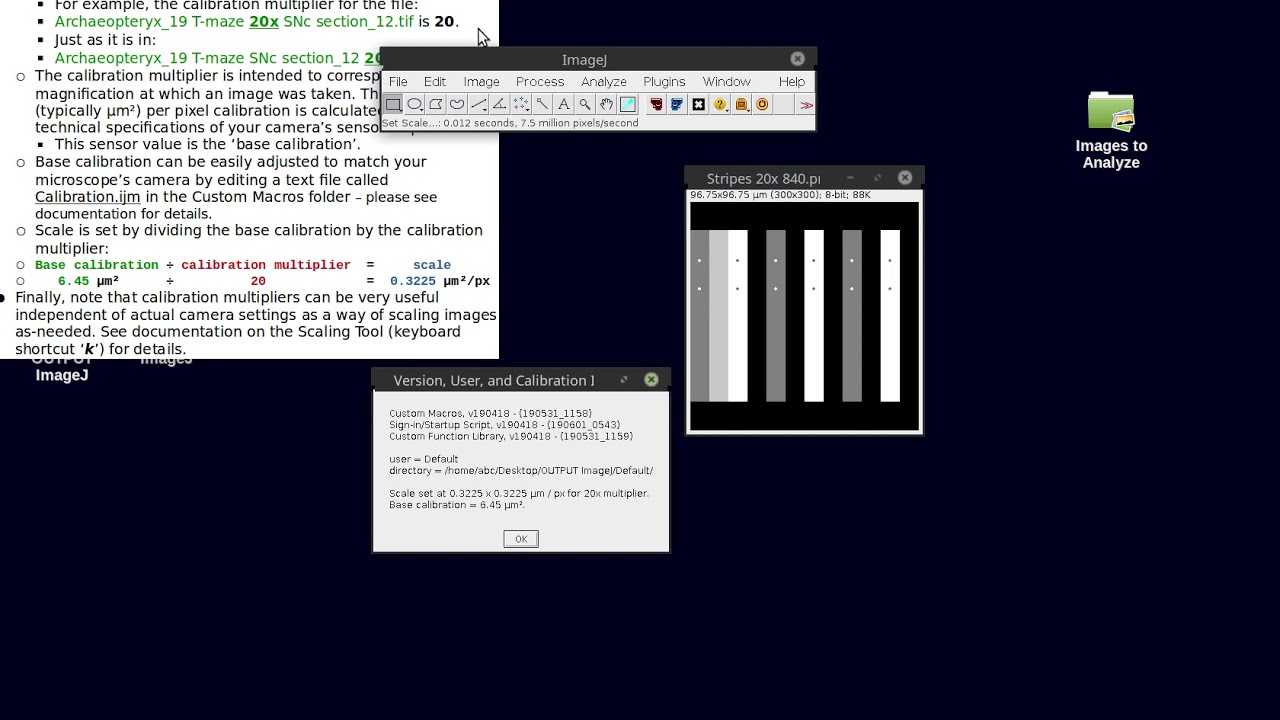Click the orange power-button macro icon
Screen dimensions: 1280x720
tap(762, 104)
